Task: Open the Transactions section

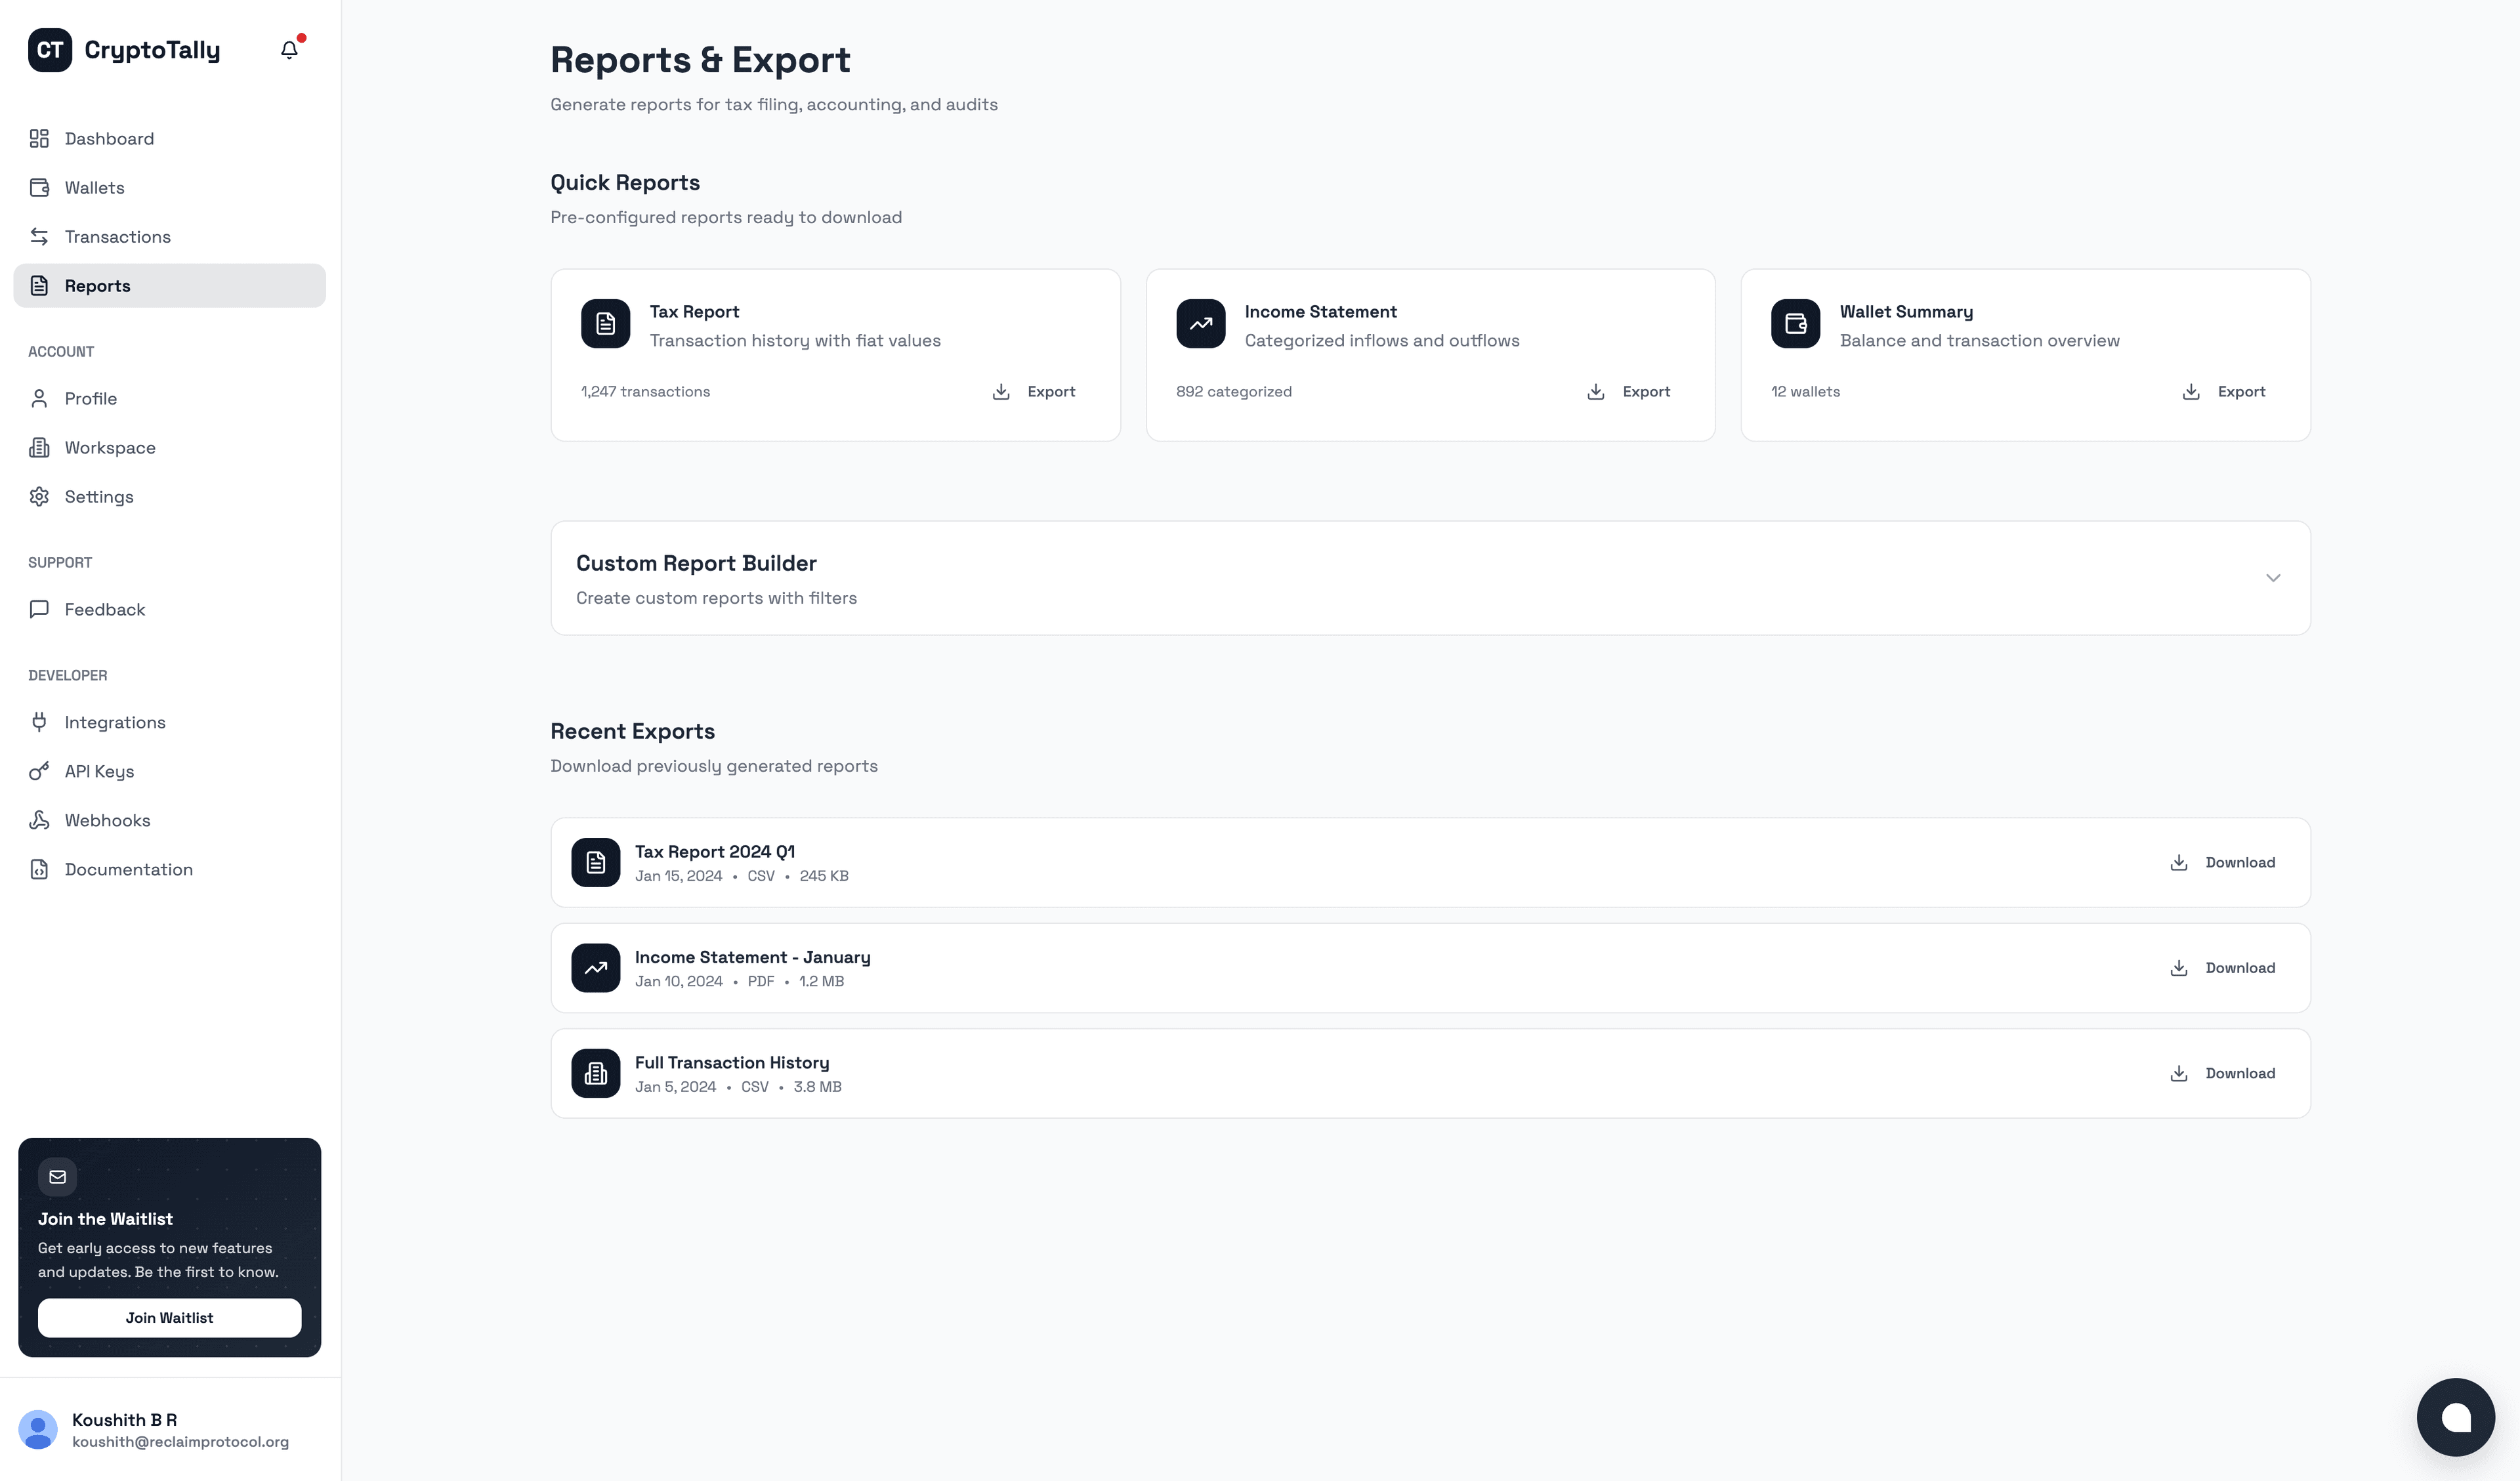Action: (117, 236)
